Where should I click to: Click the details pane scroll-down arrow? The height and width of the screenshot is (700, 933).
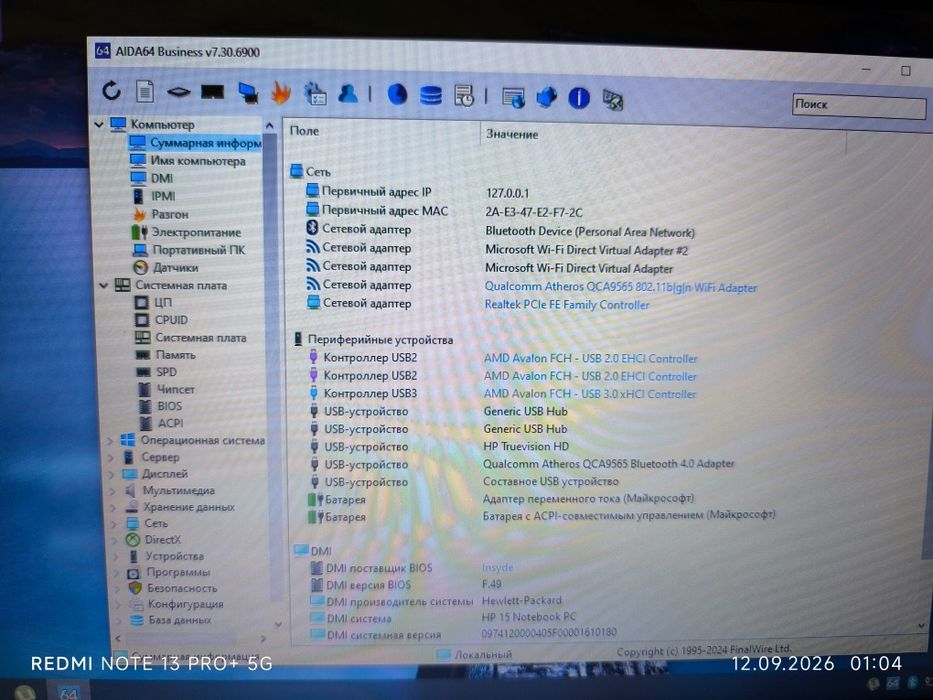pyautogui.click(x=921, y=626)
